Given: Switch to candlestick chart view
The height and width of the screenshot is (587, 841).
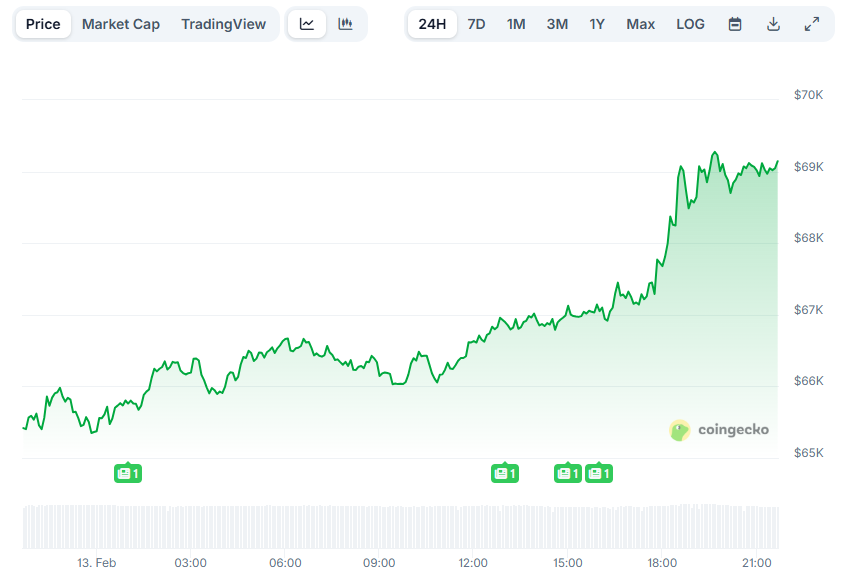Looking at the screenshot, I should pyautogui.click(x=347, y=23).
